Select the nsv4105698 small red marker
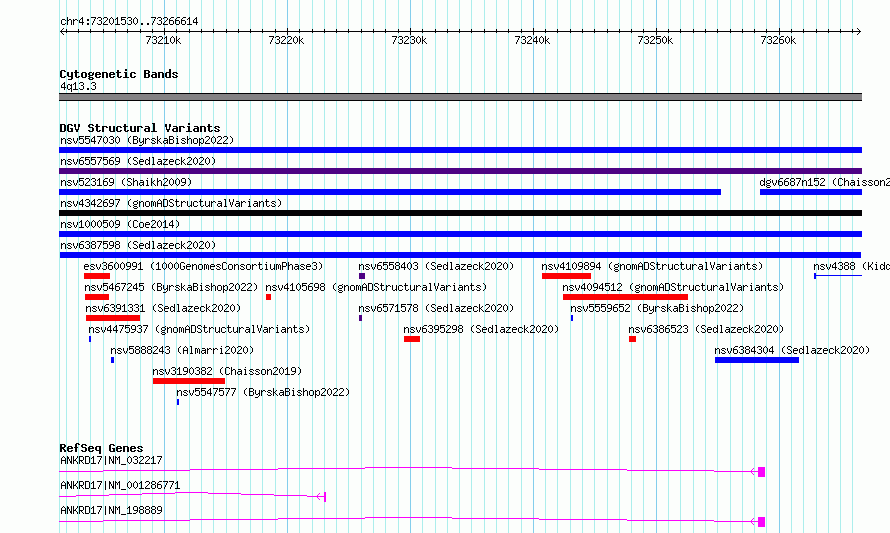Viewport: 890px width, 533px height. [268, 297]
